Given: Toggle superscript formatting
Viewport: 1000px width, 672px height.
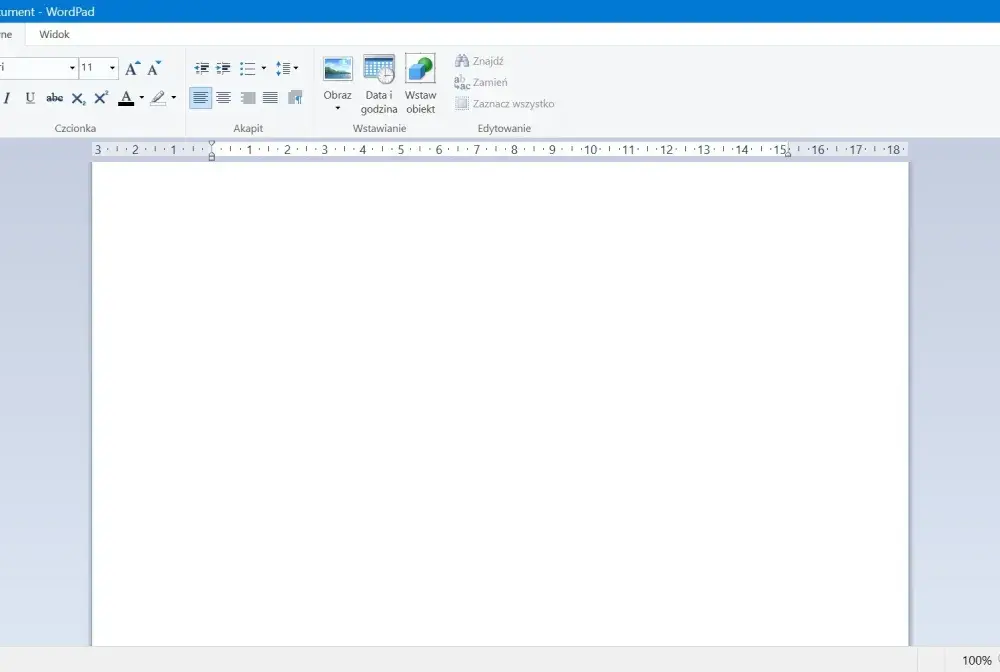Looking at the screenshot, I should click(x=101, y=98).
